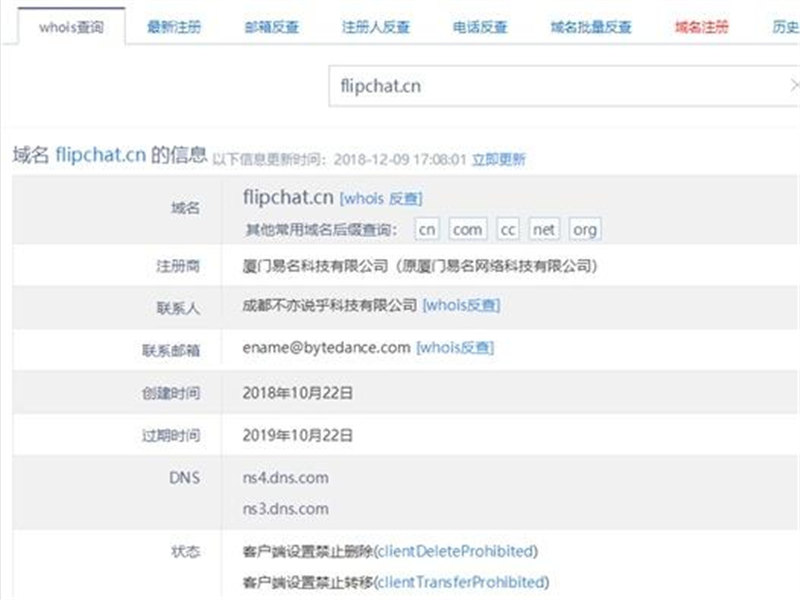Screen dimensions: 800x600
Task: Select email text ename@bytedance.com
Action: pos(327,347)
